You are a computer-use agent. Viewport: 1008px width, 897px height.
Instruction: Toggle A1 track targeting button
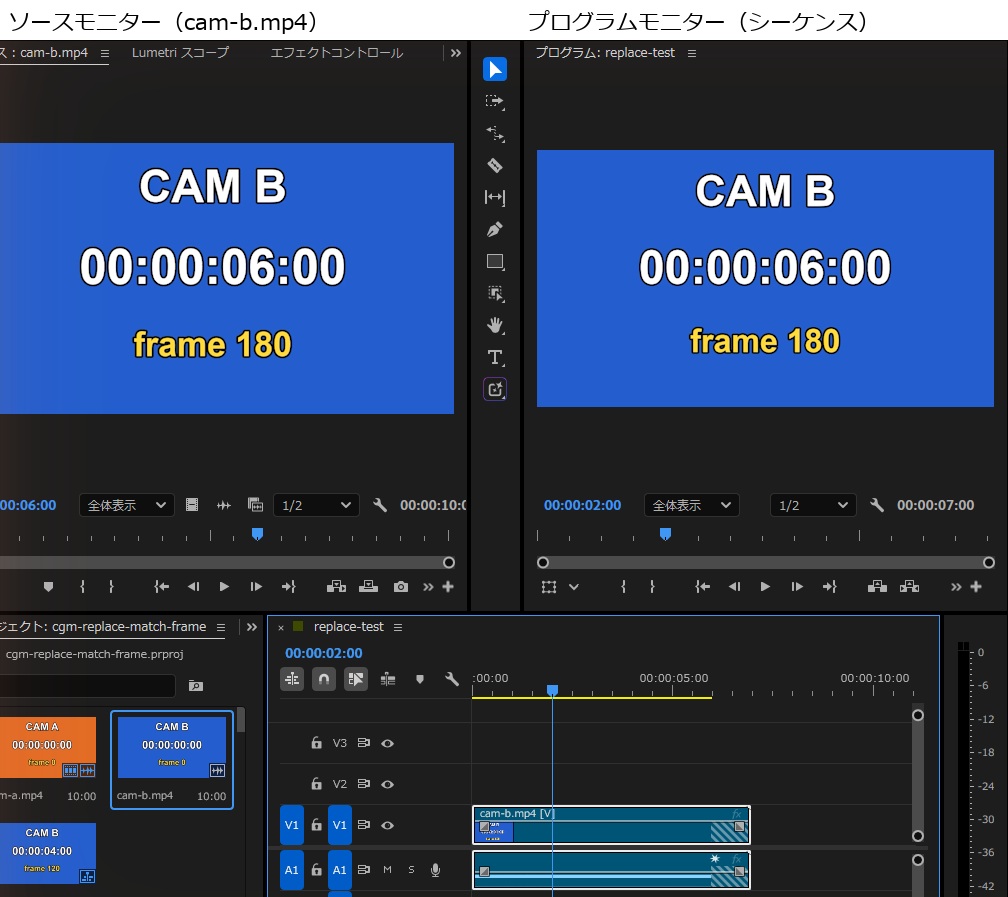tap(339, 870)
